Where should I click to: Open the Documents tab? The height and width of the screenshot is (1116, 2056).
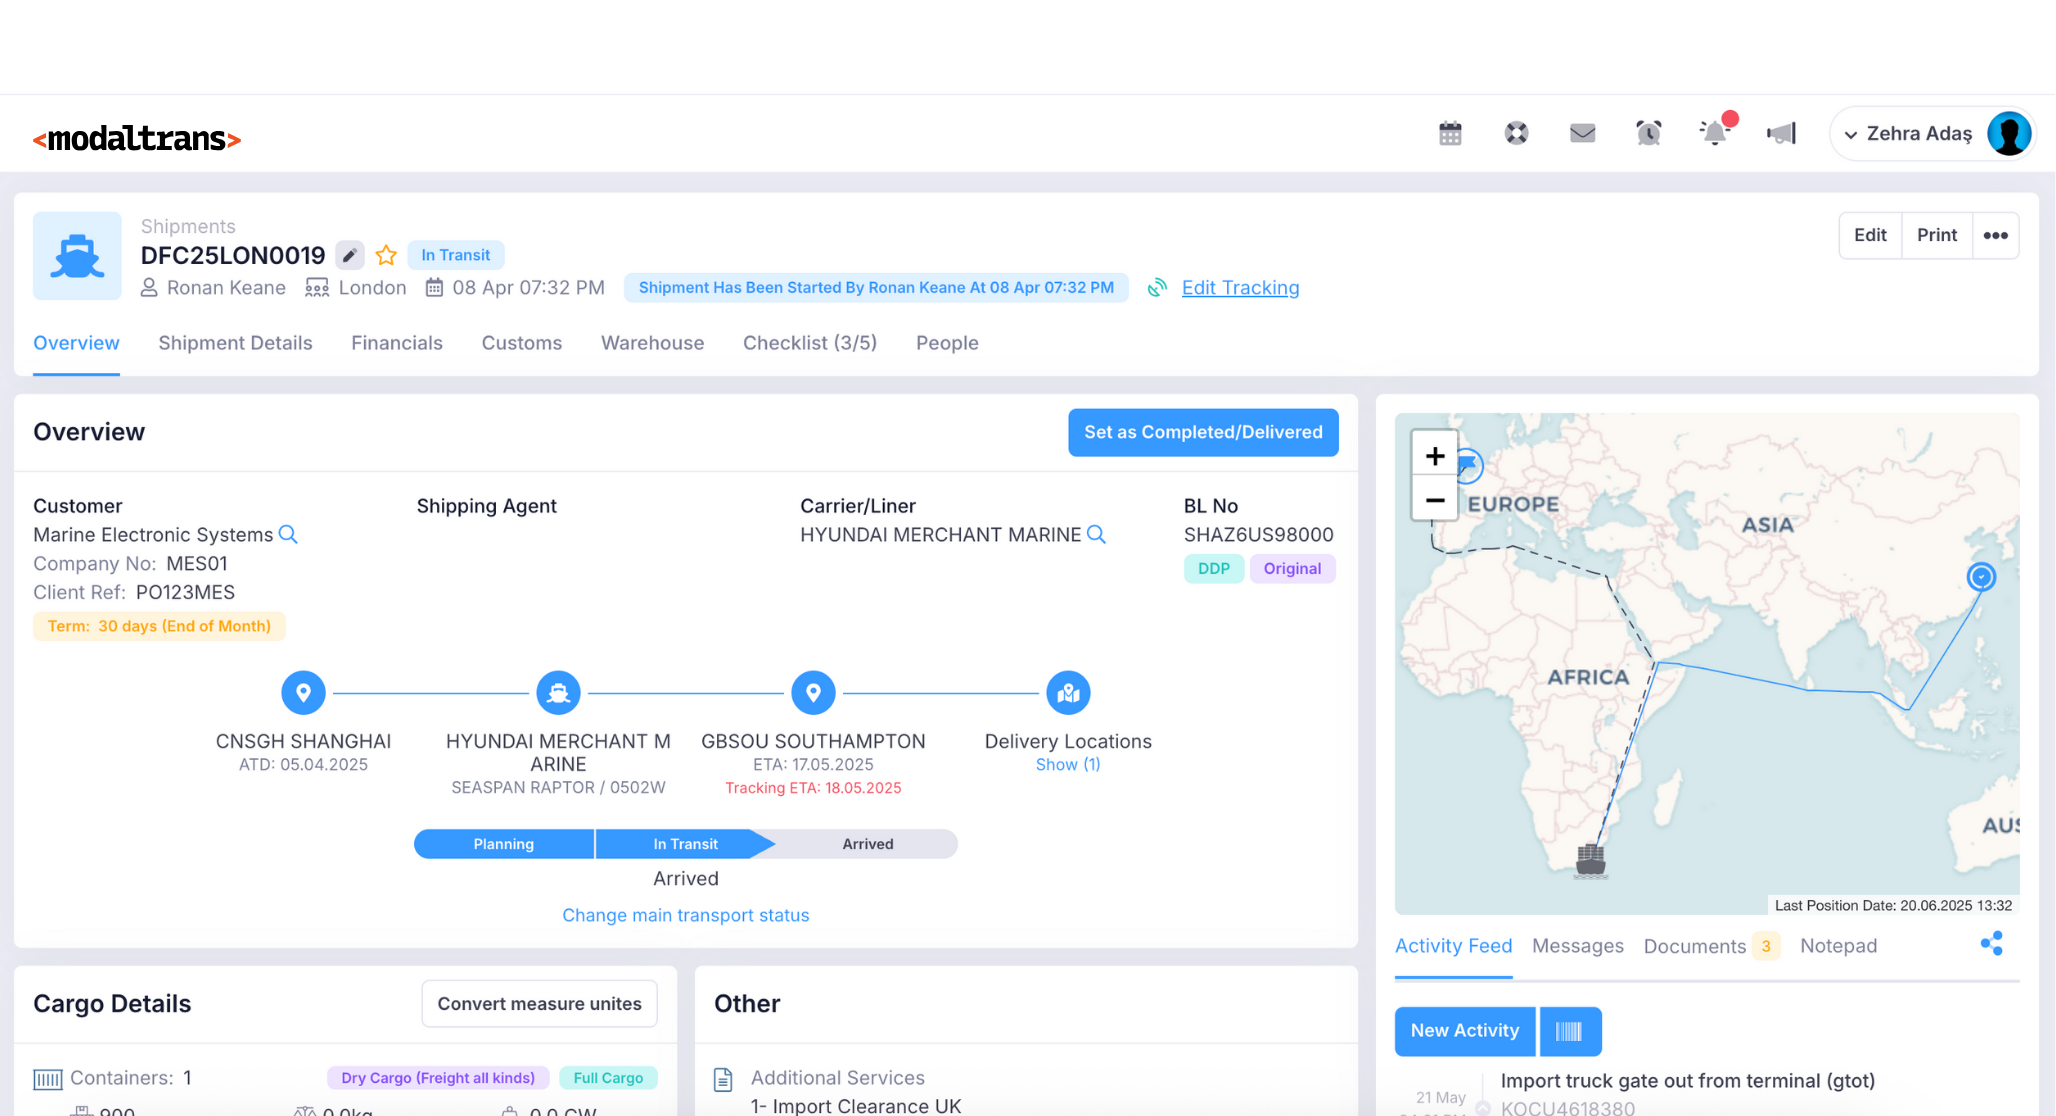[x=1694, y=946]
